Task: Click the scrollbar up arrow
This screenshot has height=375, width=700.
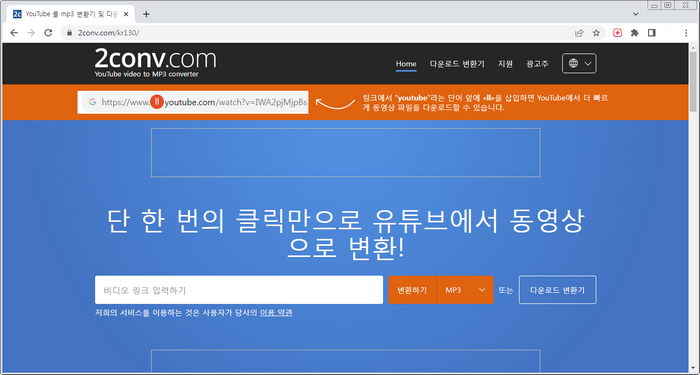Action: pos(693,47)
